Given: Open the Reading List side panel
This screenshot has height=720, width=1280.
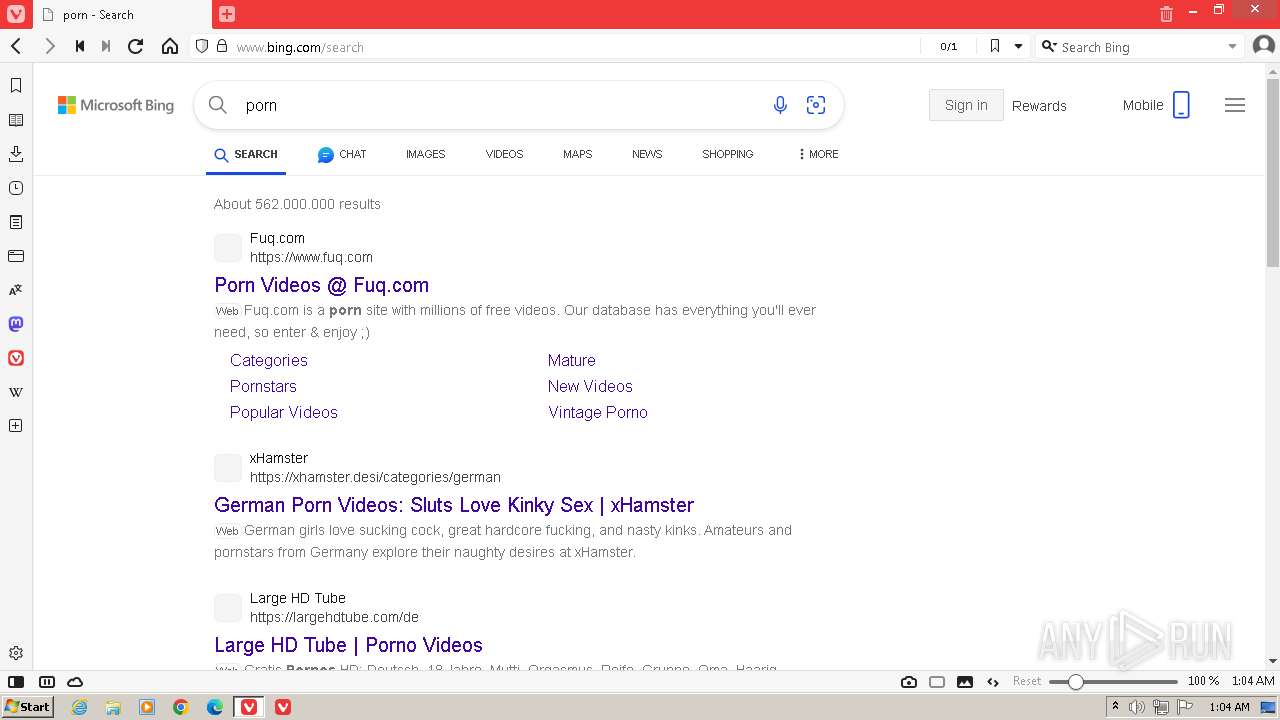Looking at the screenshot, I should [x=16, y=120].
